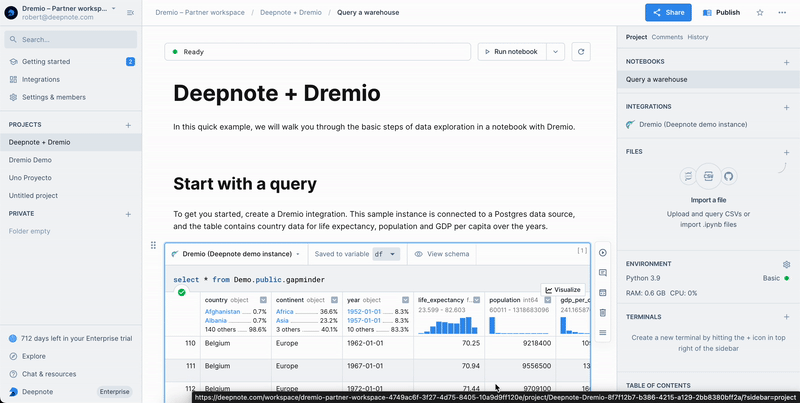Click the GitHub icon in Files
Viewport: 800px width, 403px height.
pyautogui.click(x=729, y=176)
